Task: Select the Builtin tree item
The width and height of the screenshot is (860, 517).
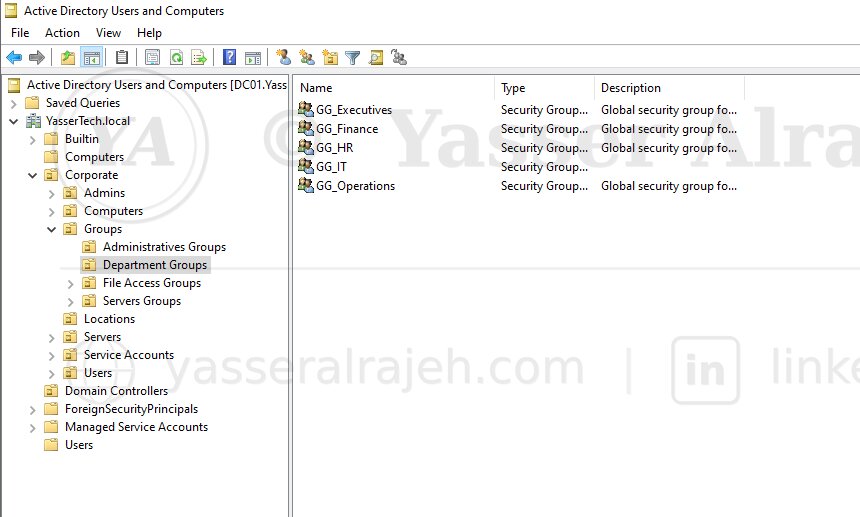Action: [x=81, y=139]
